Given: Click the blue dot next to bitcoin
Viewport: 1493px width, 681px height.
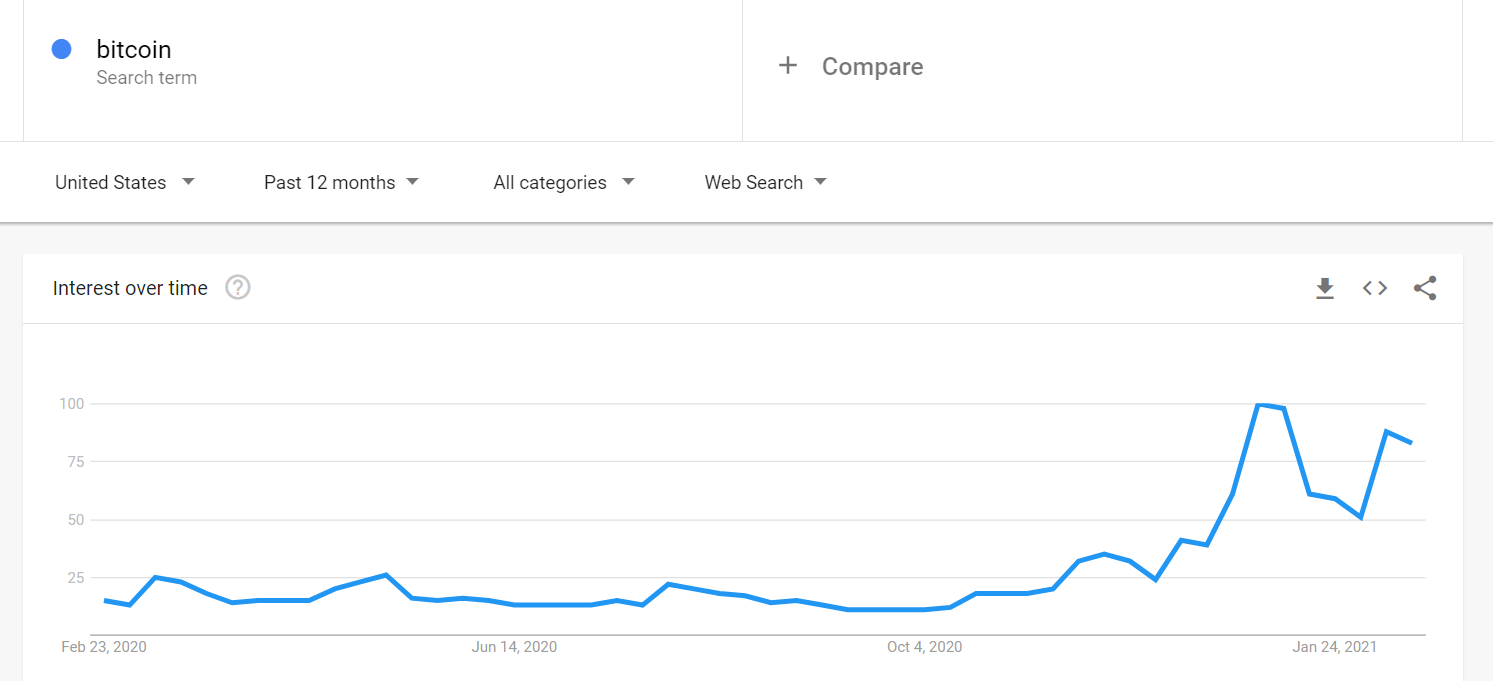Looking at the screenshot, I should 62,49.
